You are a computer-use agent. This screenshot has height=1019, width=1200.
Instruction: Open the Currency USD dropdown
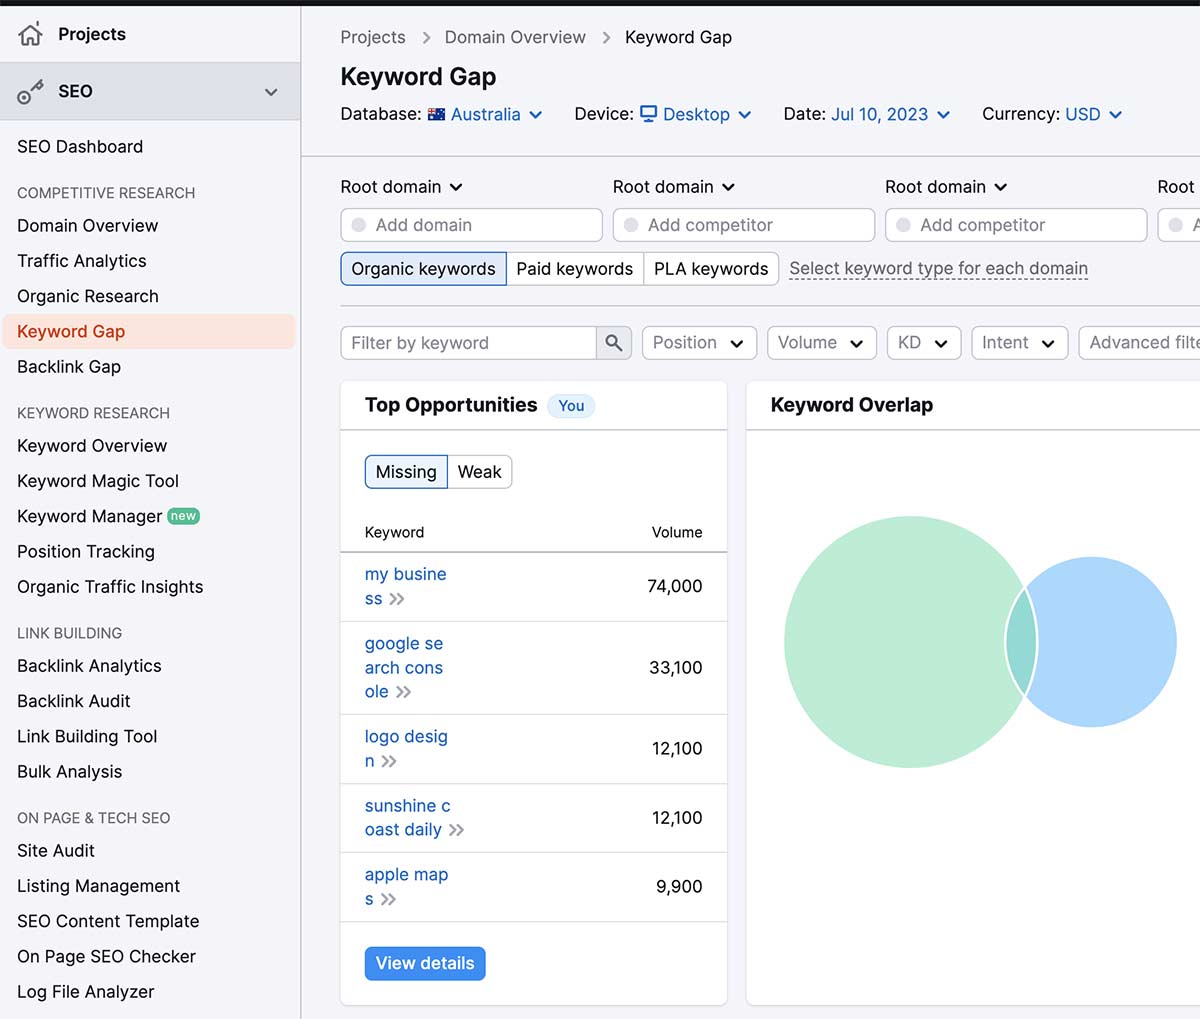1093,114
